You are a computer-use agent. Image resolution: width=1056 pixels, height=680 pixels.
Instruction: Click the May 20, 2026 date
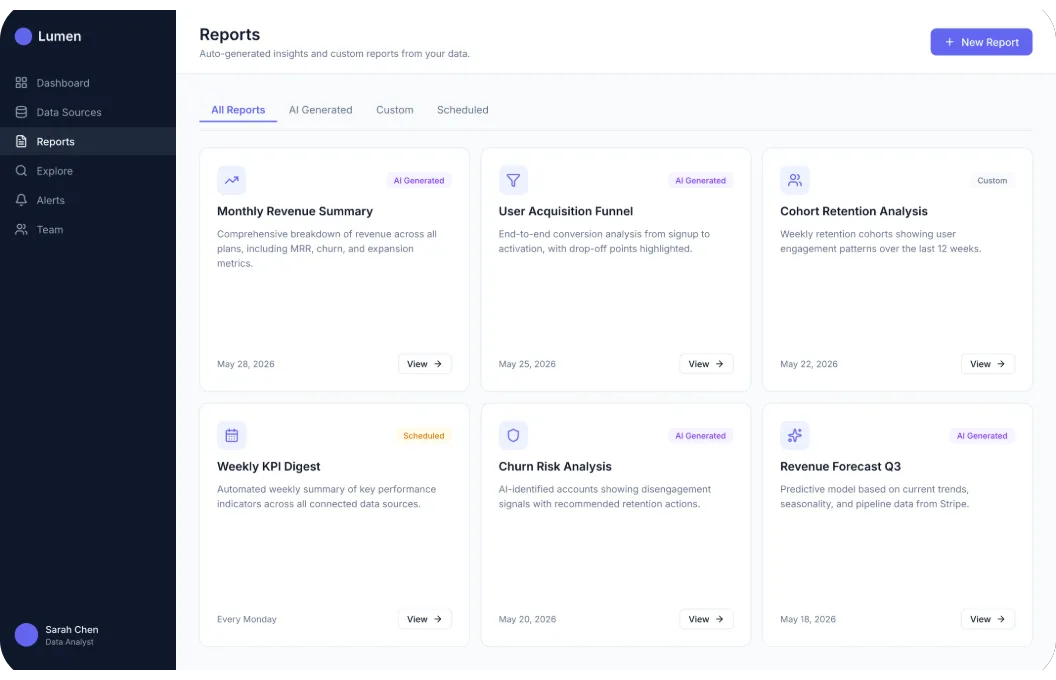coord(527,619)
